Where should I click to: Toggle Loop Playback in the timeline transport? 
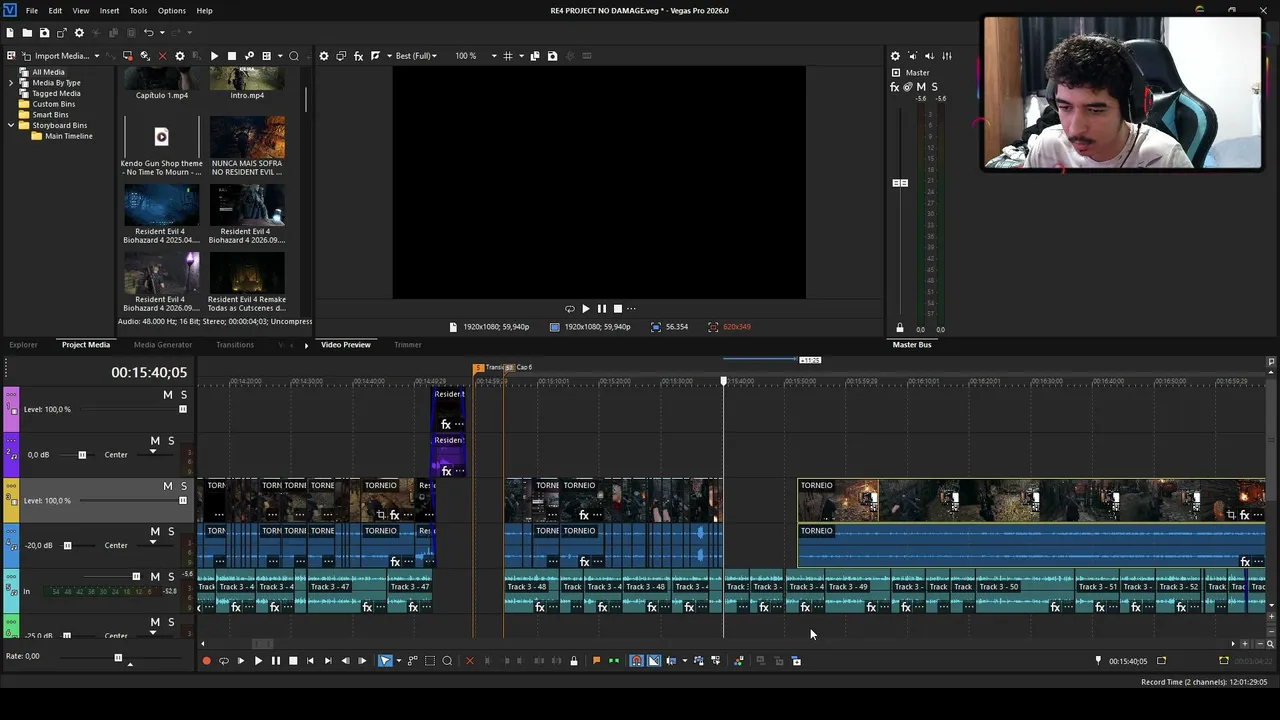223,661
